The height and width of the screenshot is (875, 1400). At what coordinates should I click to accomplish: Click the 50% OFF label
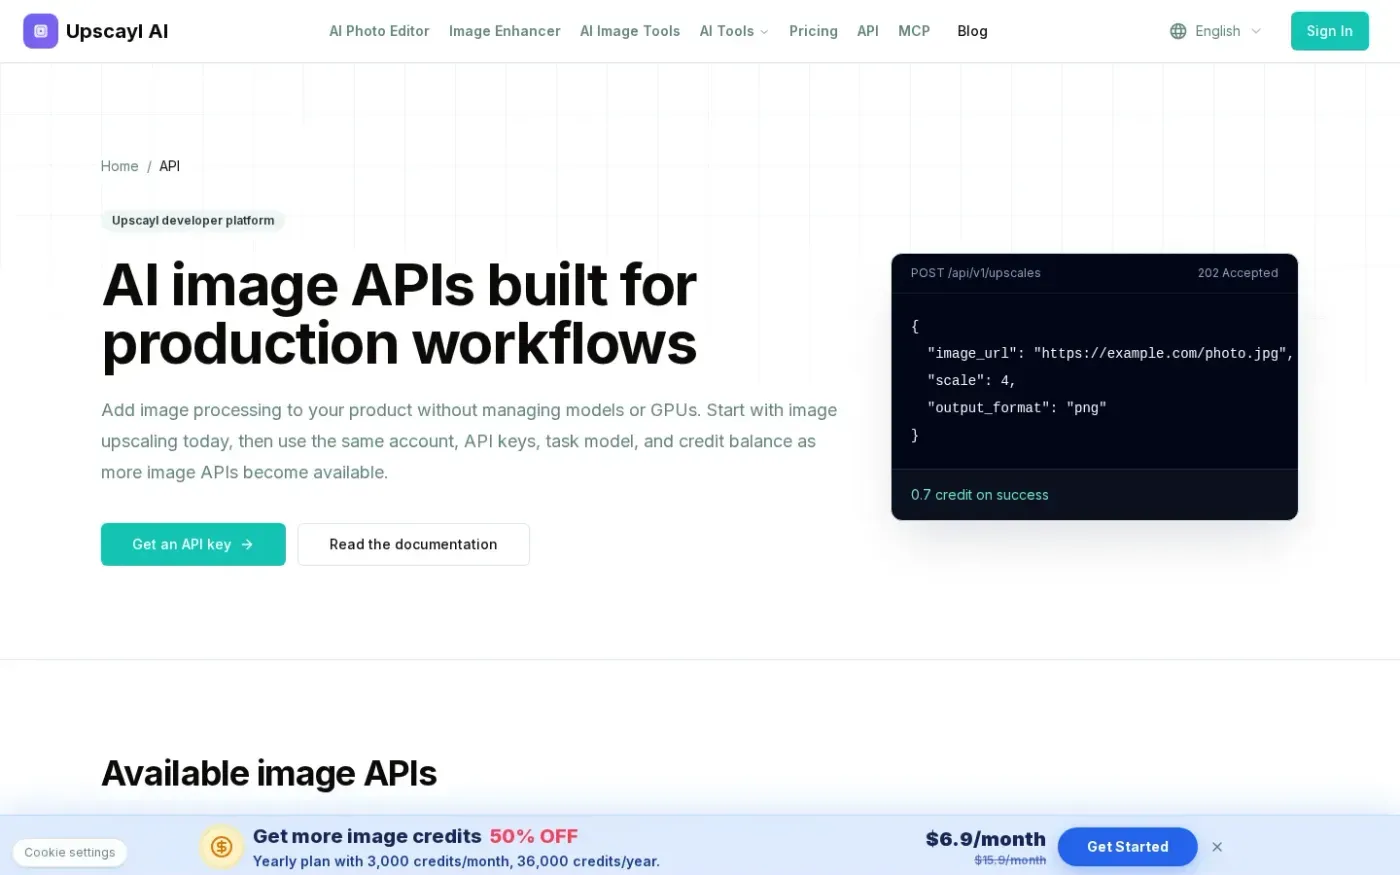click(x=534, y=836)
